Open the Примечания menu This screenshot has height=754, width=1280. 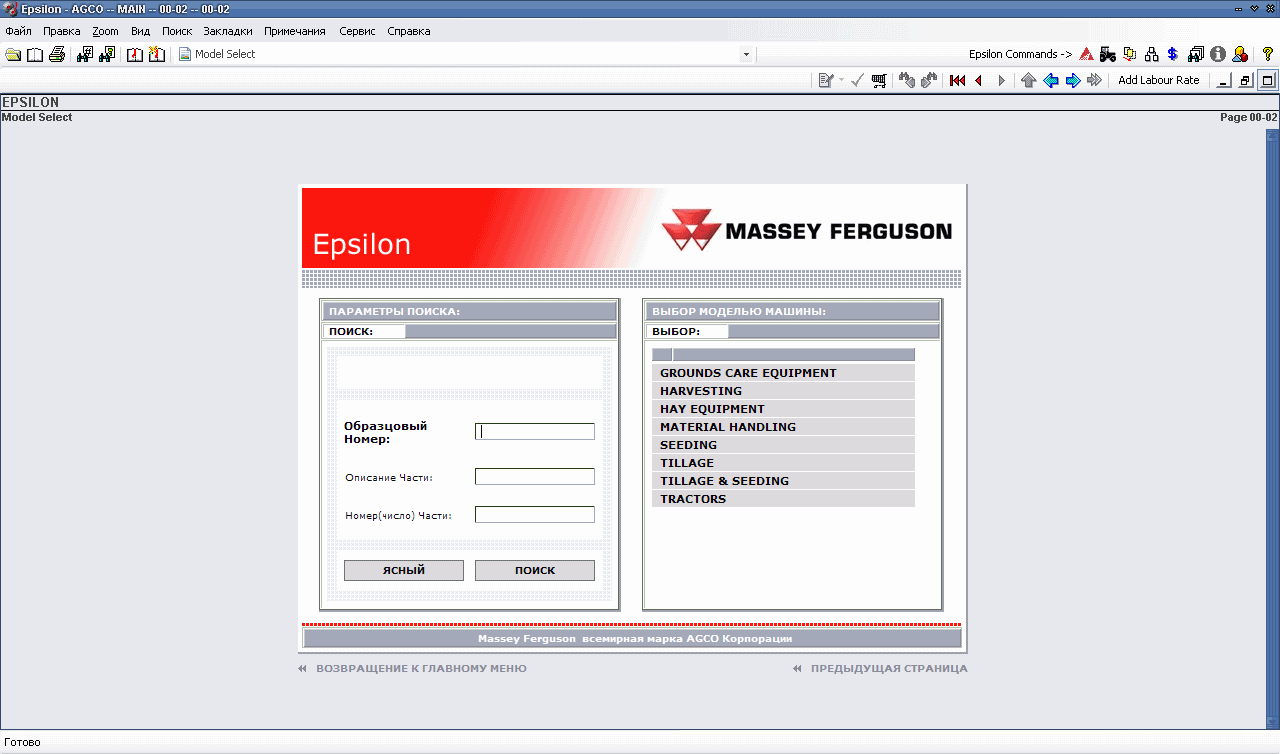click(x=295, y=31)
